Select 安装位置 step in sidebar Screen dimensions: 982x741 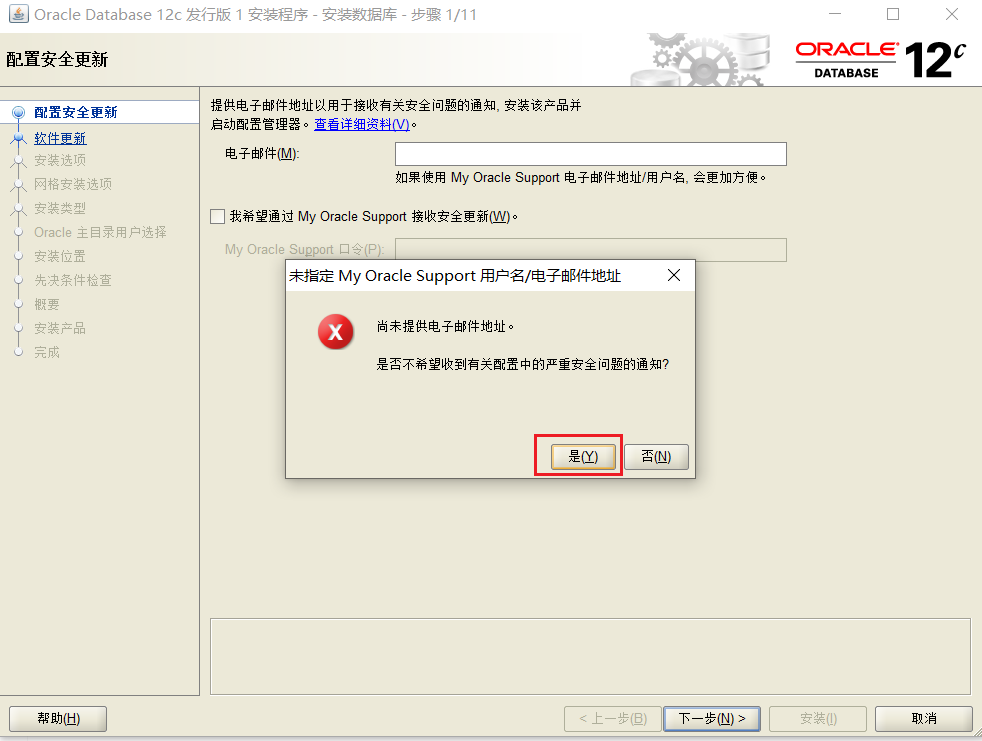tap(60, 256)
